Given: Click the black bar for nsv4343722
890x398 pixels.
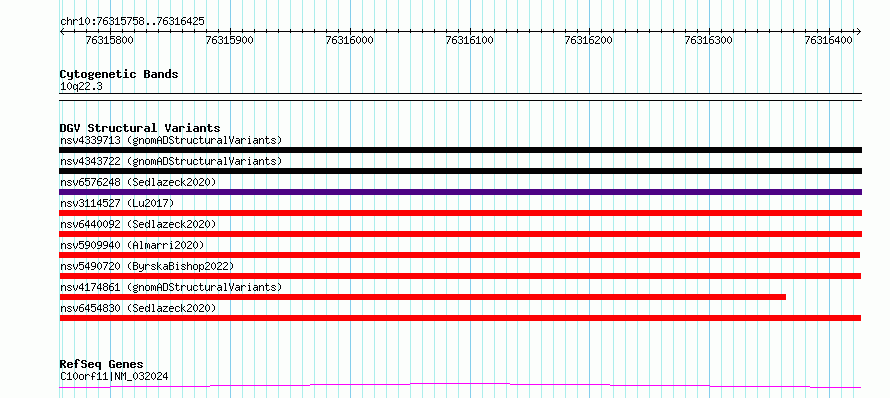Looking at the screenshot, I should (460, 171).
